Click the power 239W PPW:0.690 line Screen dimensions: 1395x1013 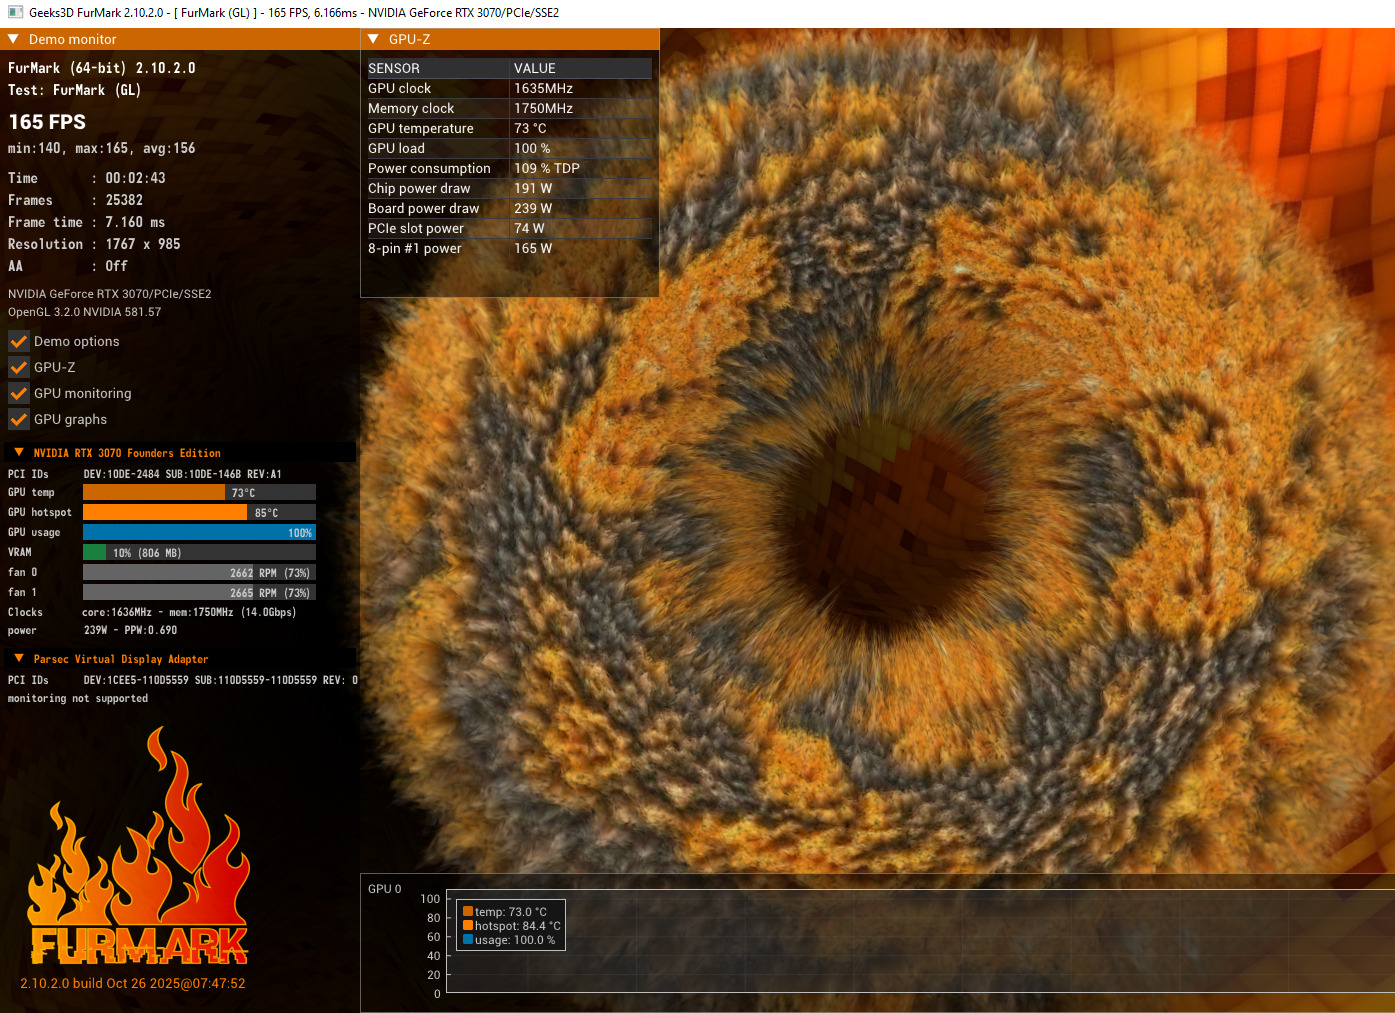[x=93, y=630]
